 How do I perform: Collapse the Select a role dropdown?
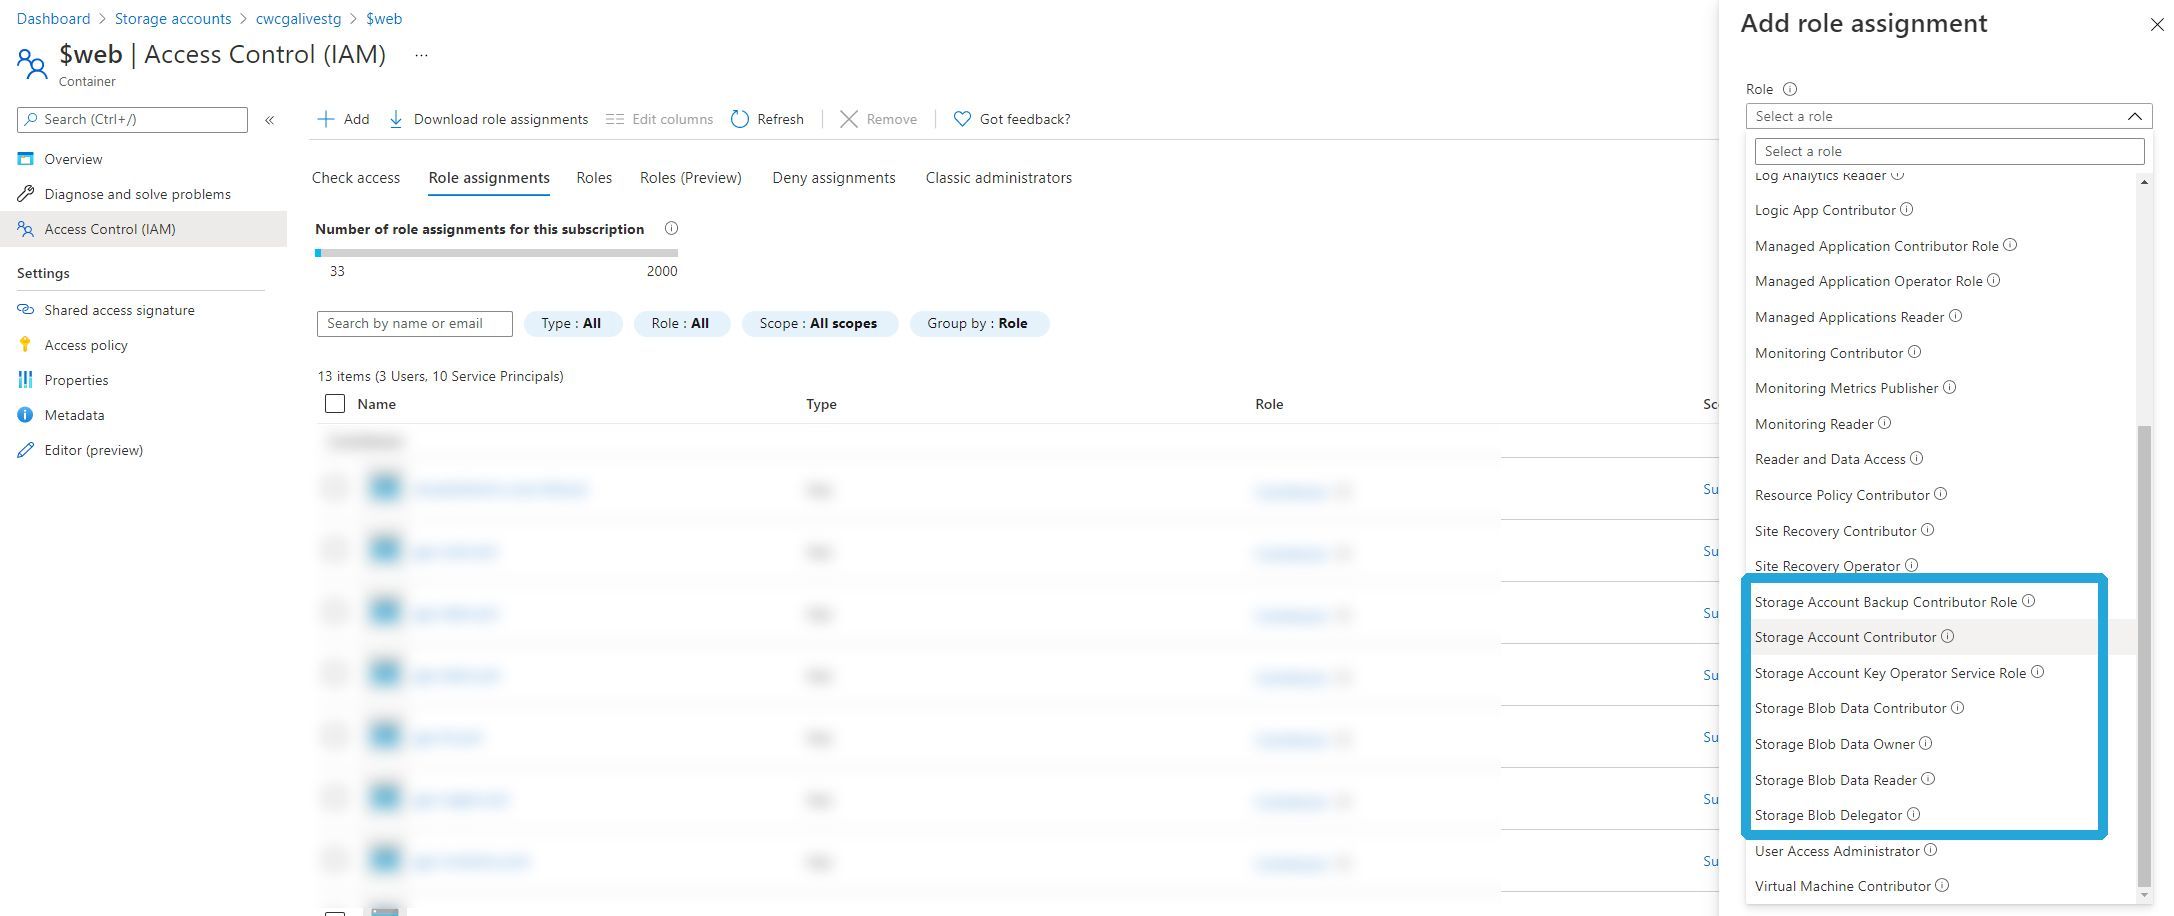[2134, 116]
